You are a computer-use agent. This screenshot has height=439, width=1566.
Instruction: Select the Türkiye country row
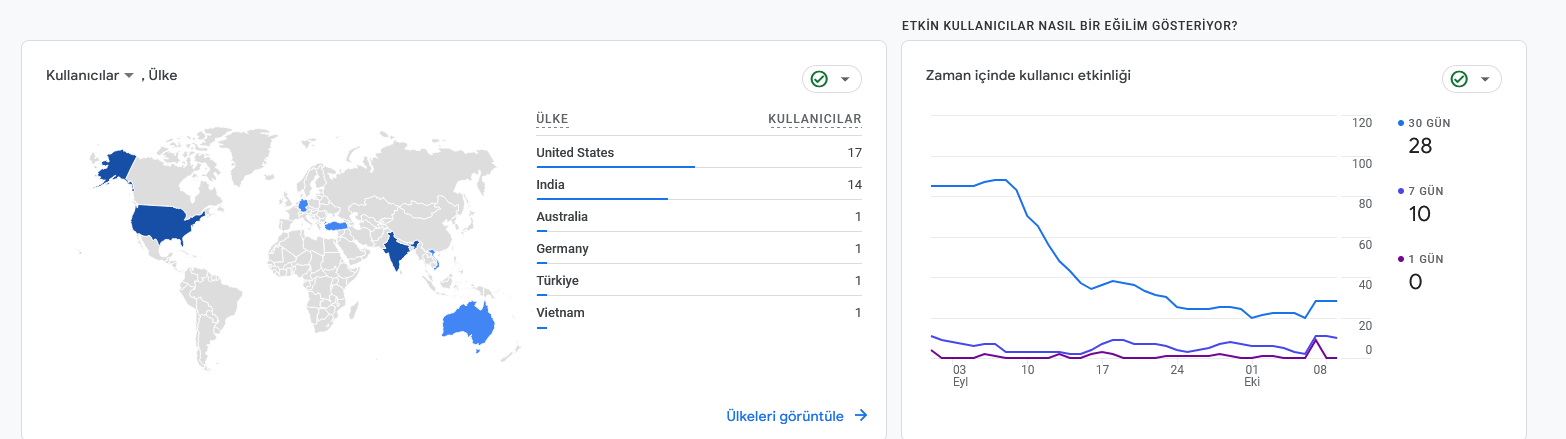(699, 280)
